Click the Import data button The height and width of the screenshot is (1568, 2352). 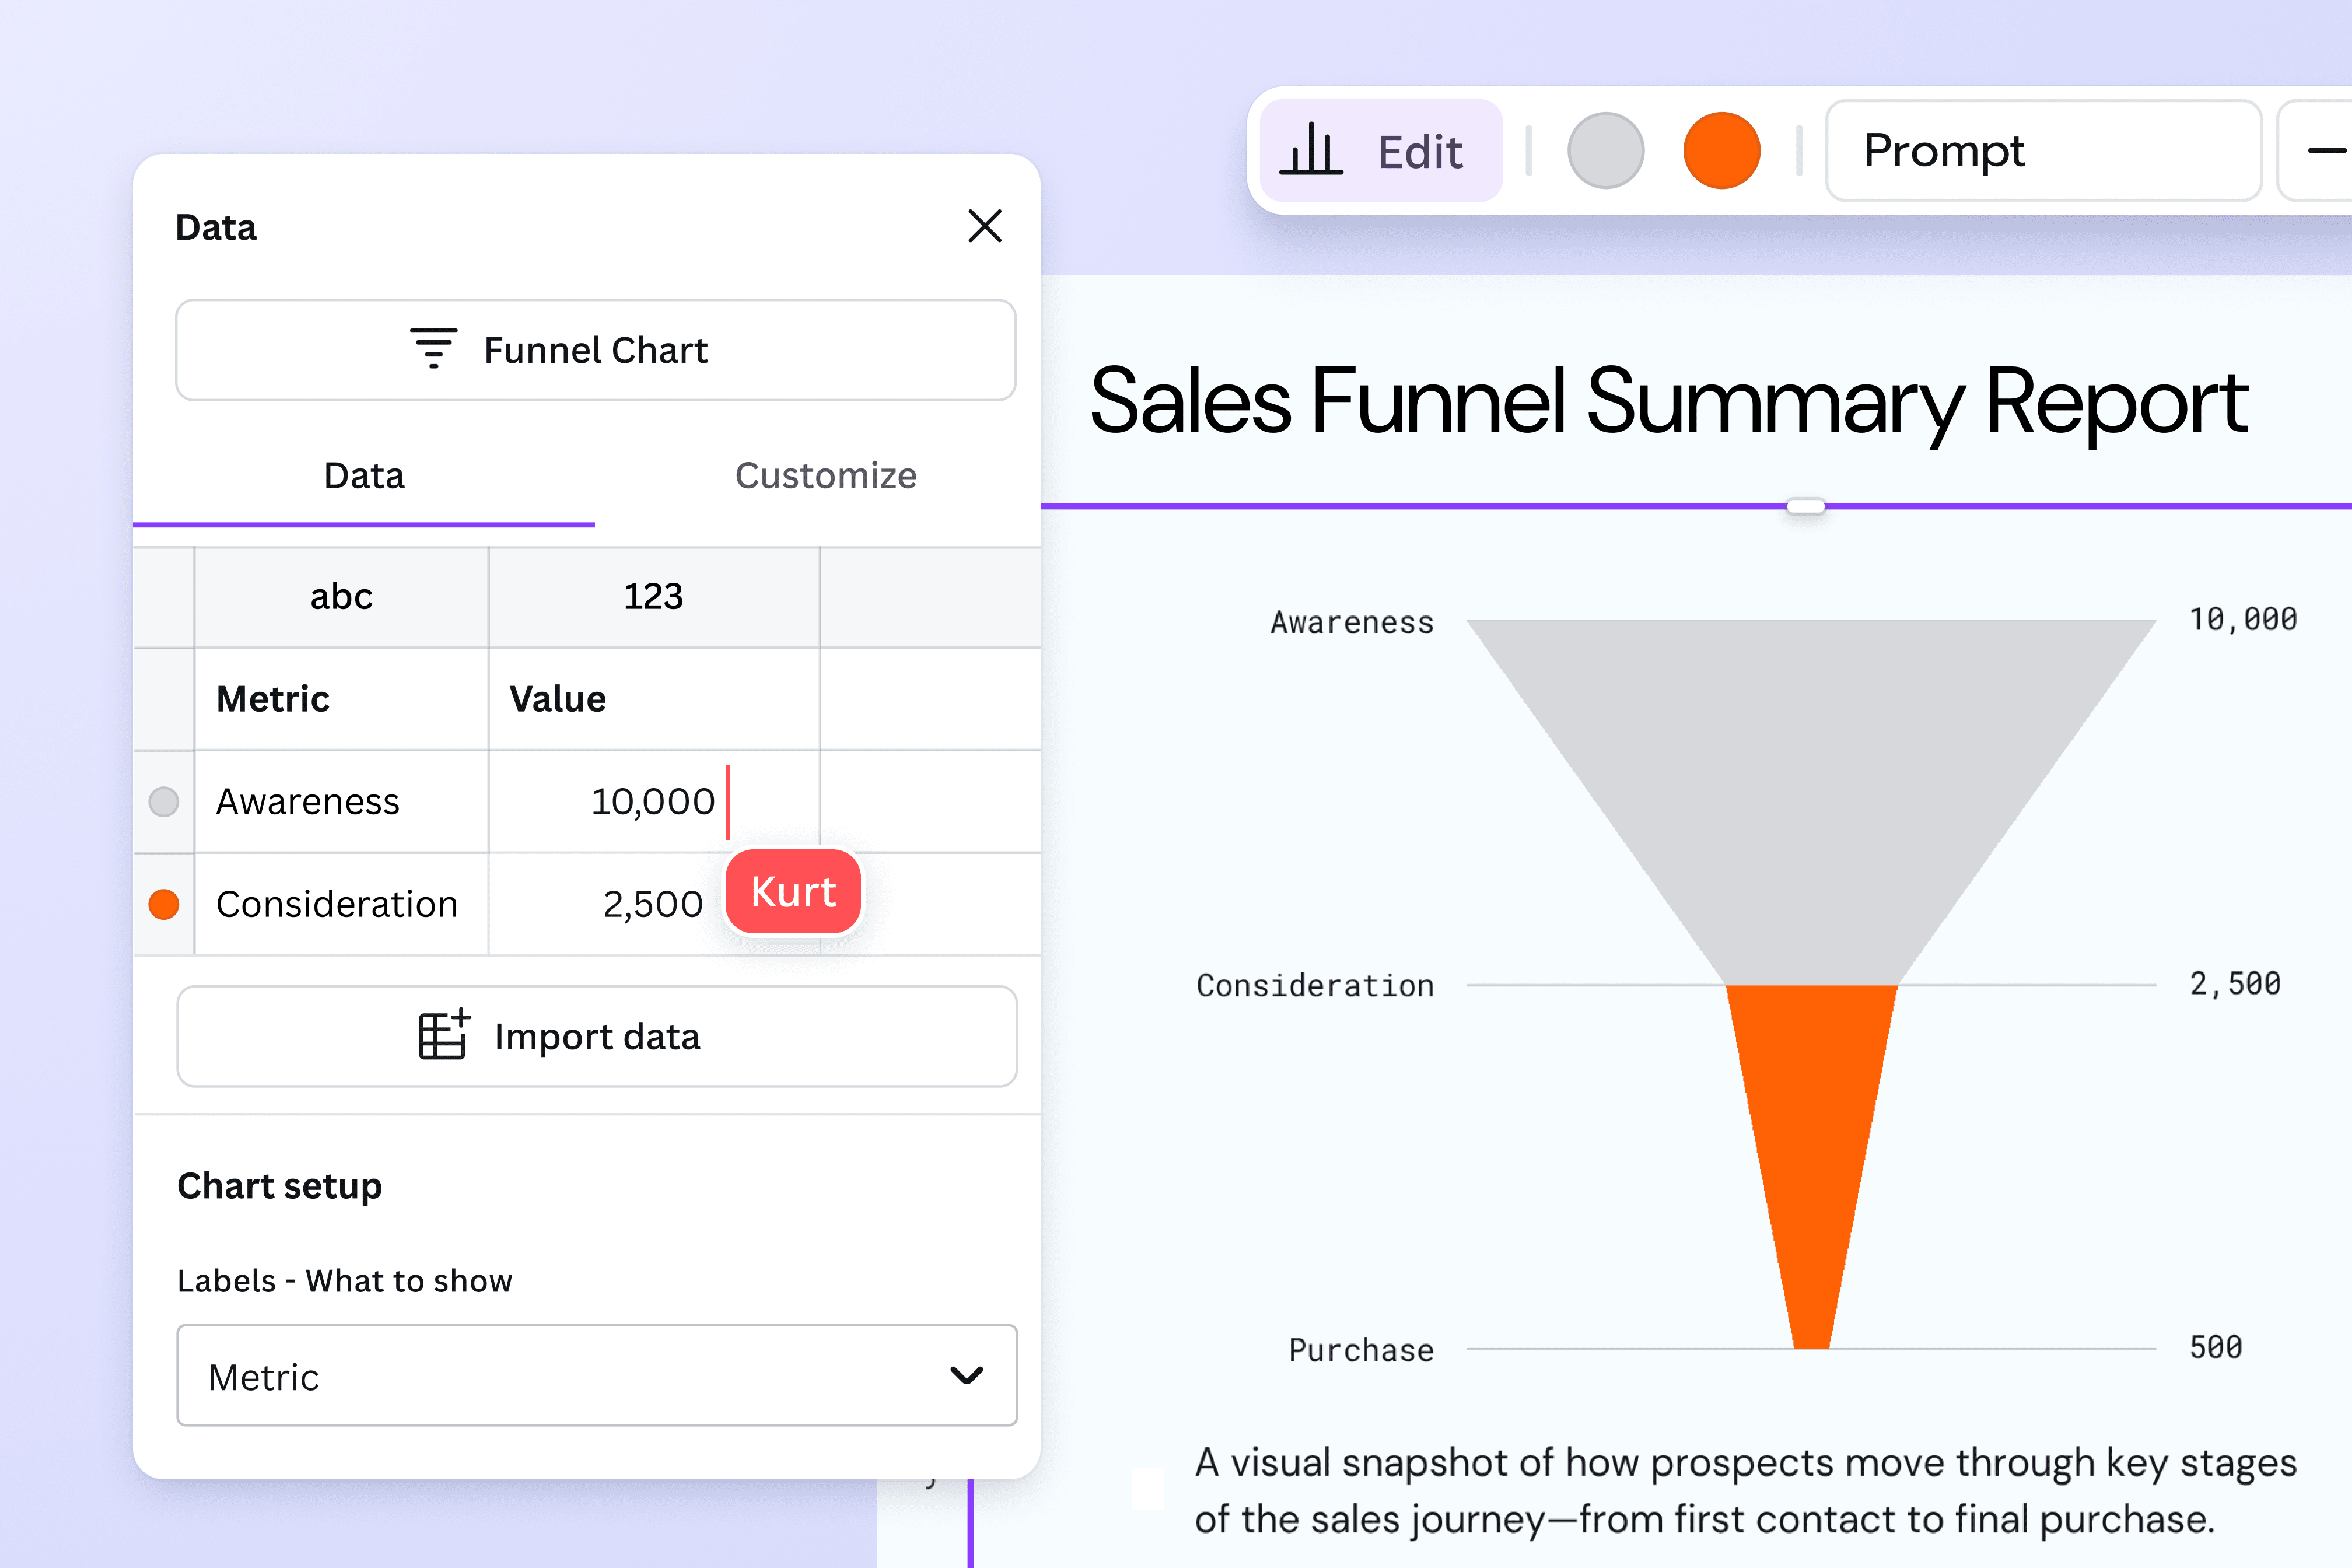pyautogui.click(x=596, y=1036)
